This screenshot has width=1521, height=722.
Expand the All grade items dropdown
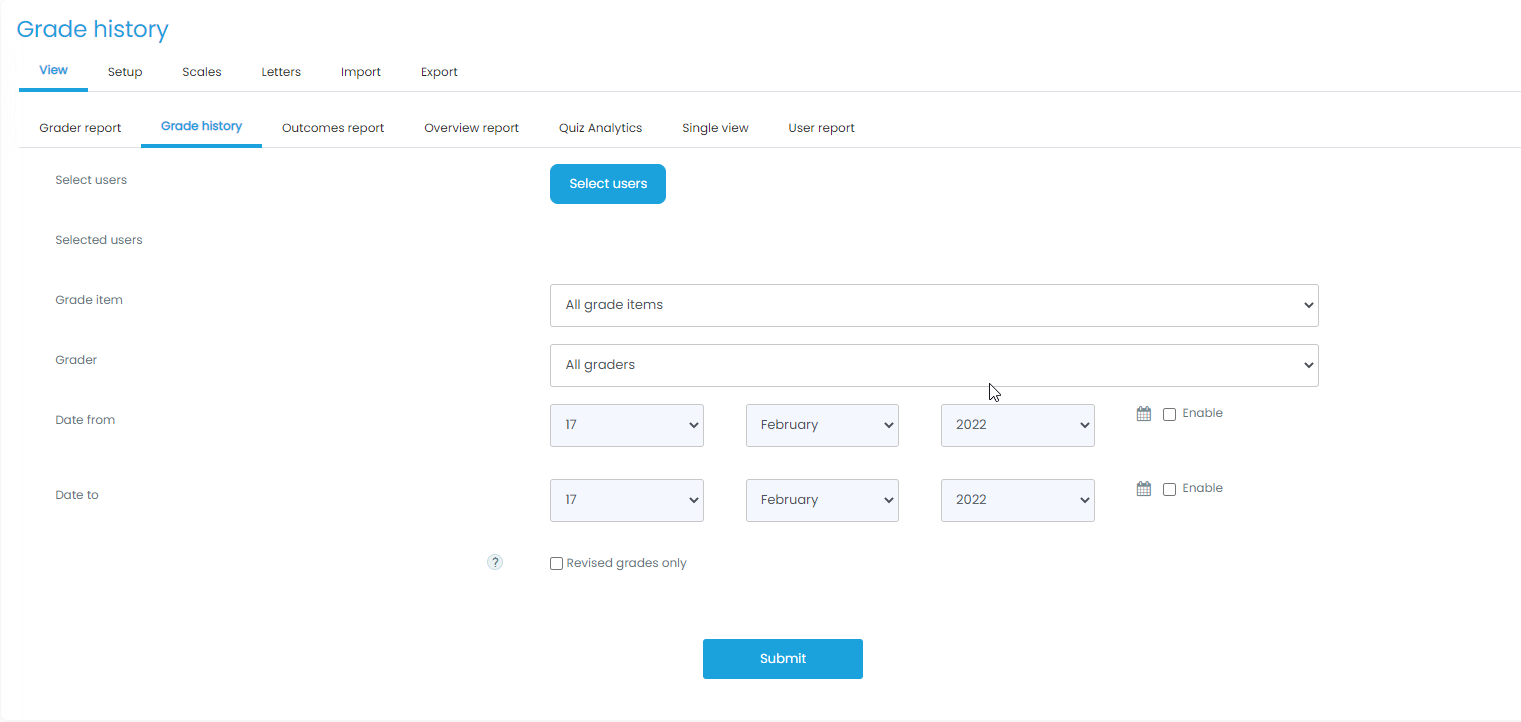[x=933, y=305]
